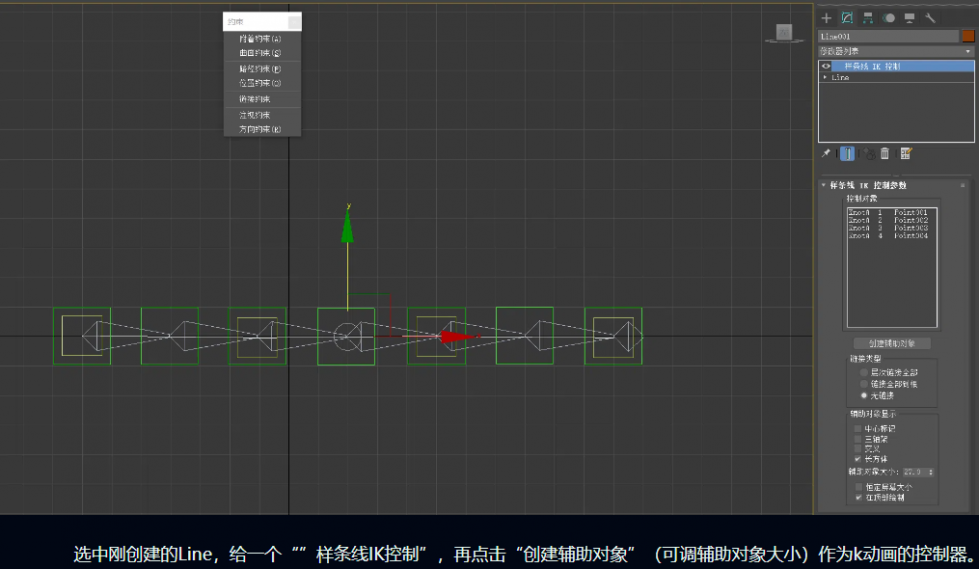Screen dimensions: 979x569
Task: Remove modifier with trash icon
Action: coord(885,153)
